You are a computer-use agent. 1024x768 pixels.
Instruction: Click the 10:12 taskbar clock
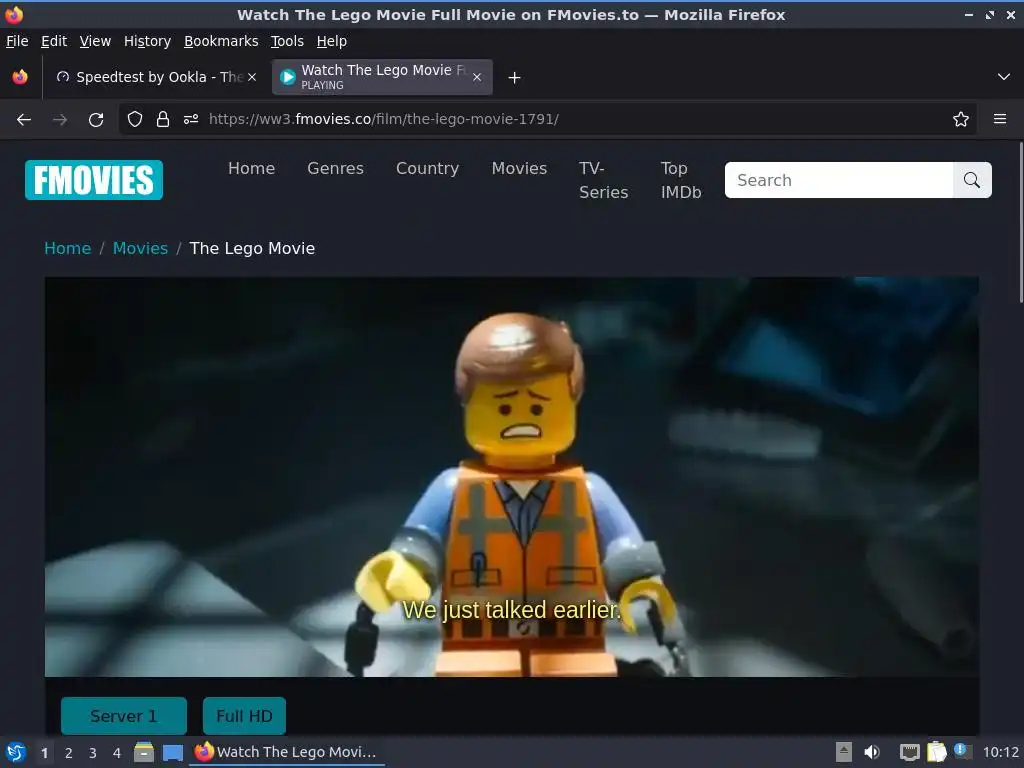pyautogui.click(x=1001, y=752)
